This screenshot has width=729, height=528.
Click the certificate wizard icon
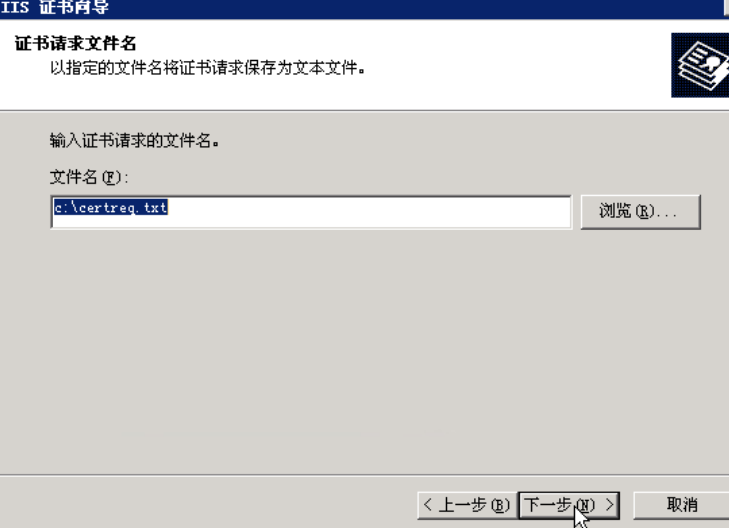click(700, 65)
